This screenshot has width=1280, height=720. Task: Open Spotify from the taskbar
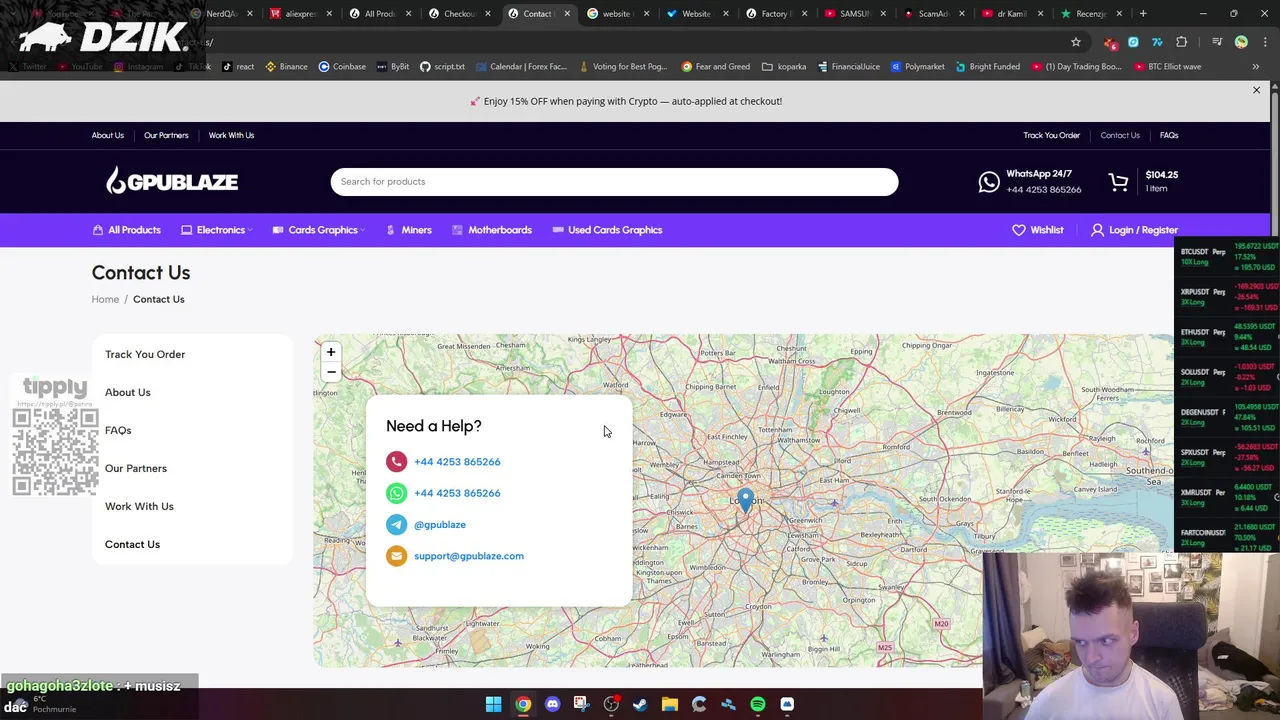[x=758, y=704]
